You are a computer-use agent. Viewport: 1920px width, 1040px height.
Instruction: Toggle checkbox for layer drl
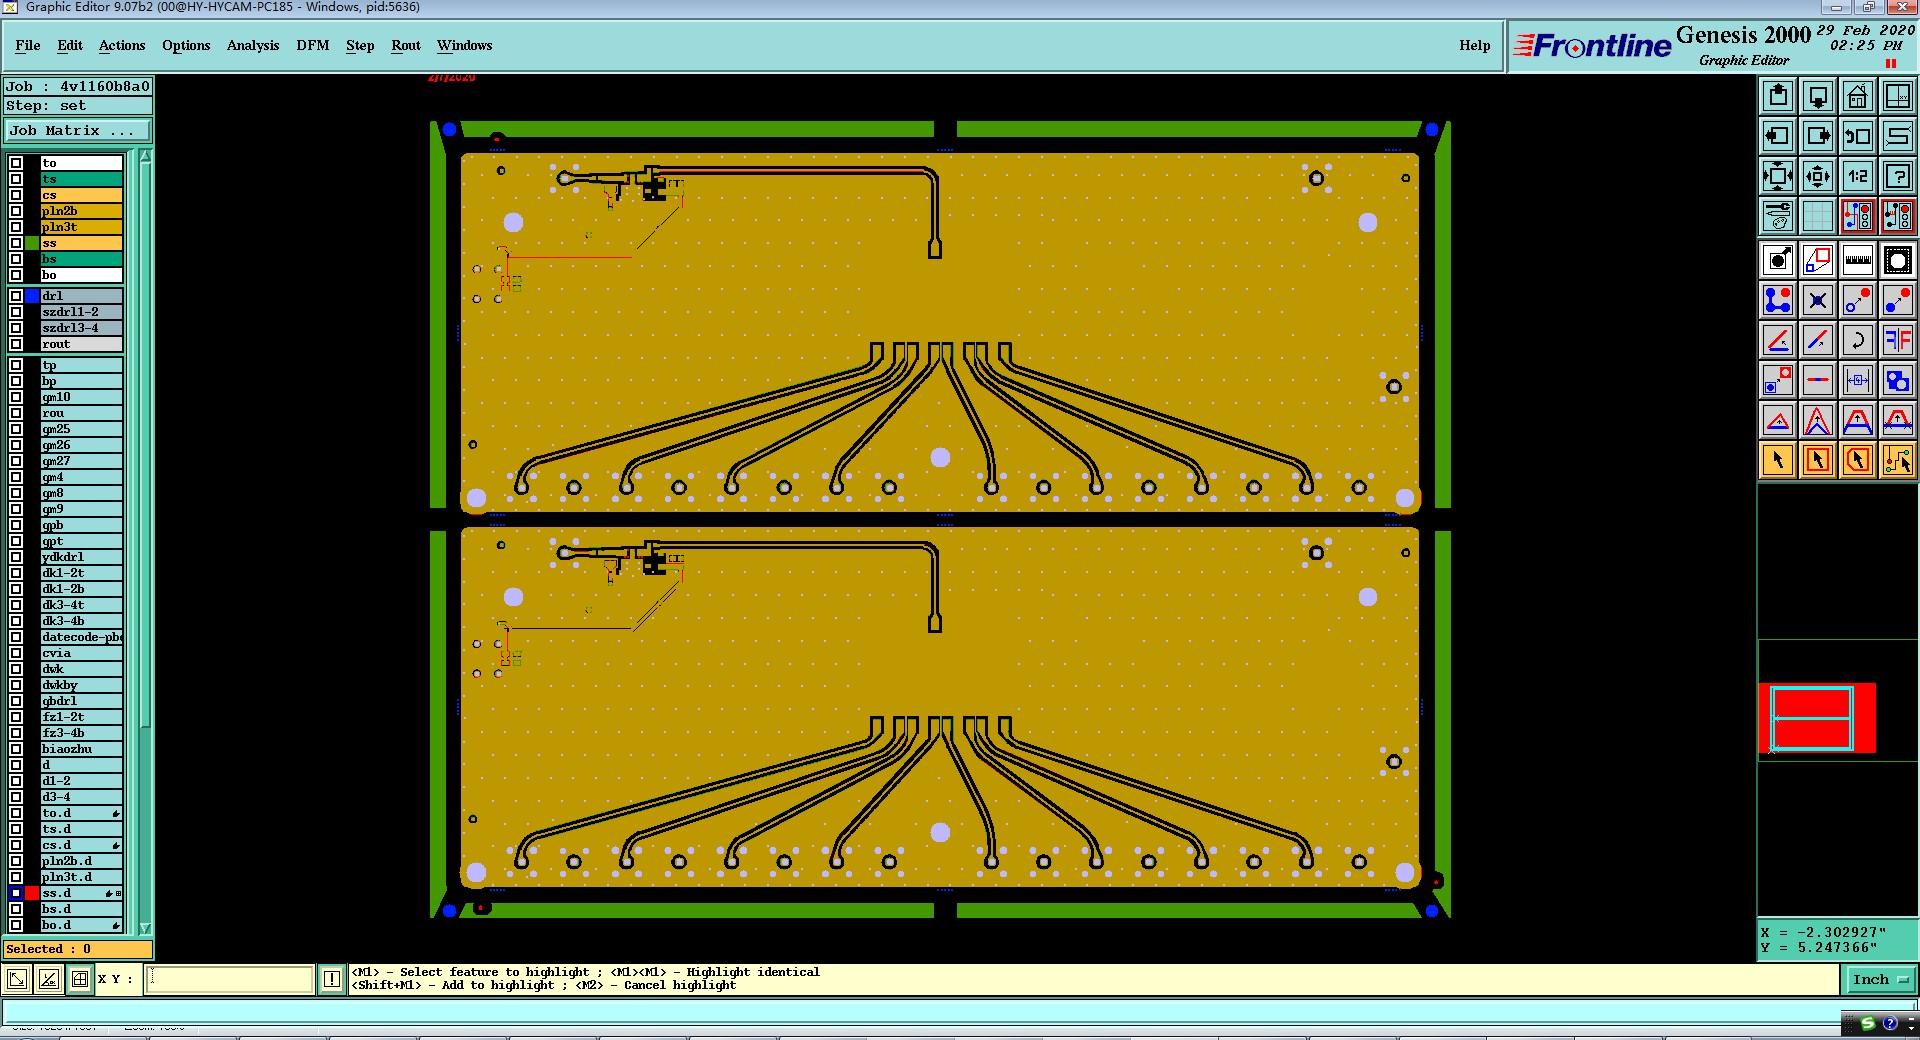point(16,296)
